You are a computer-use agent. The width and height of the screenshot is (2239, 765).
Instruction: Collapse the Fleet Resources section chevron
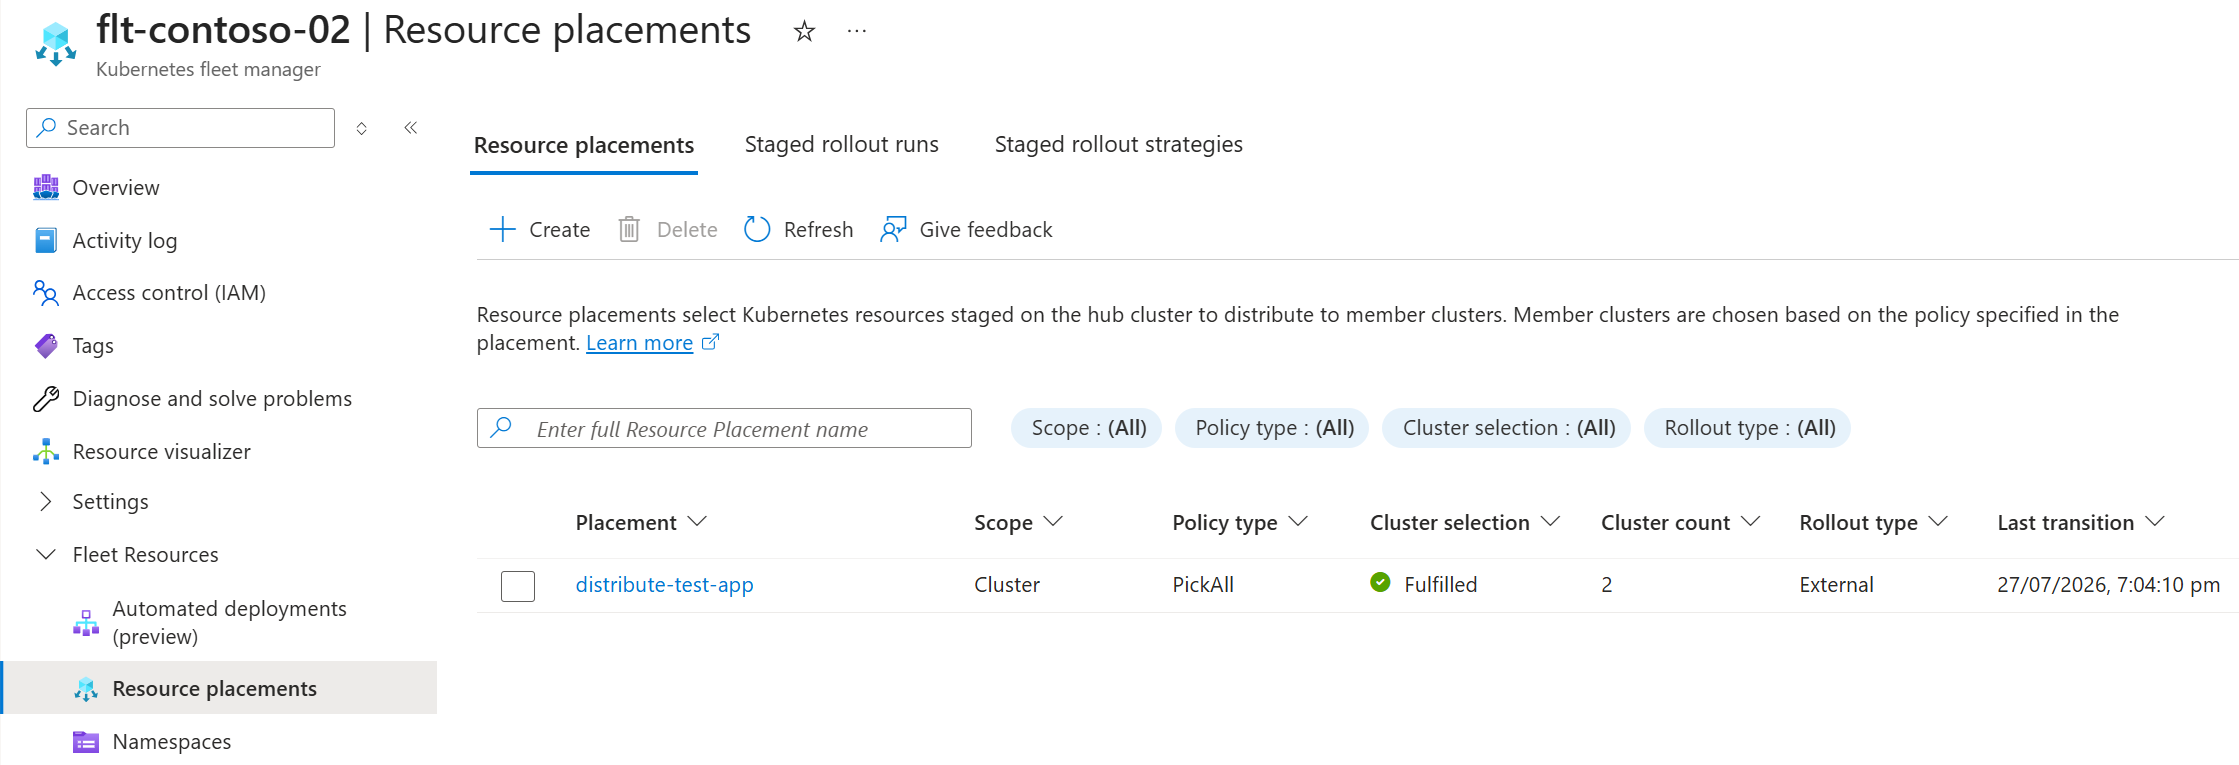pos(45,555)
